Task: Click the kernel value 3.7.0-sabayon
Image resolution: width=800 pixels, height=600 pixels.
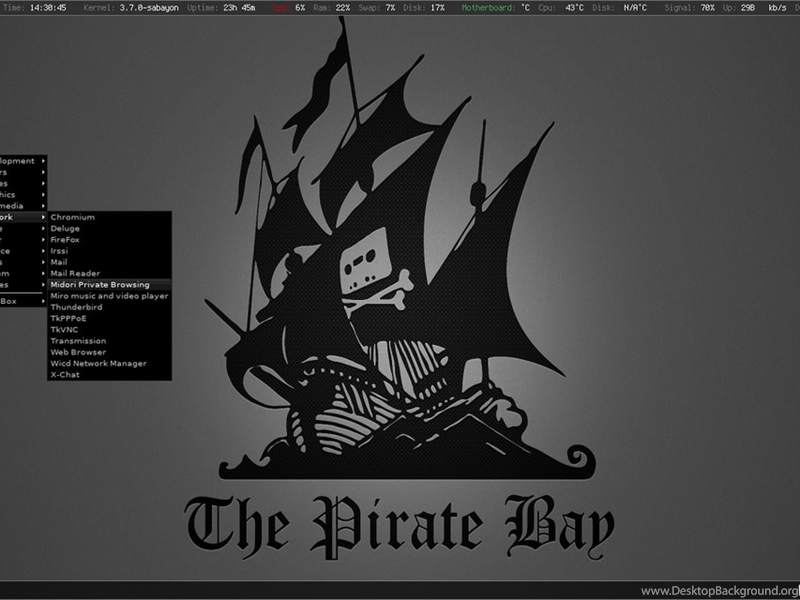Action: (149, 8)
